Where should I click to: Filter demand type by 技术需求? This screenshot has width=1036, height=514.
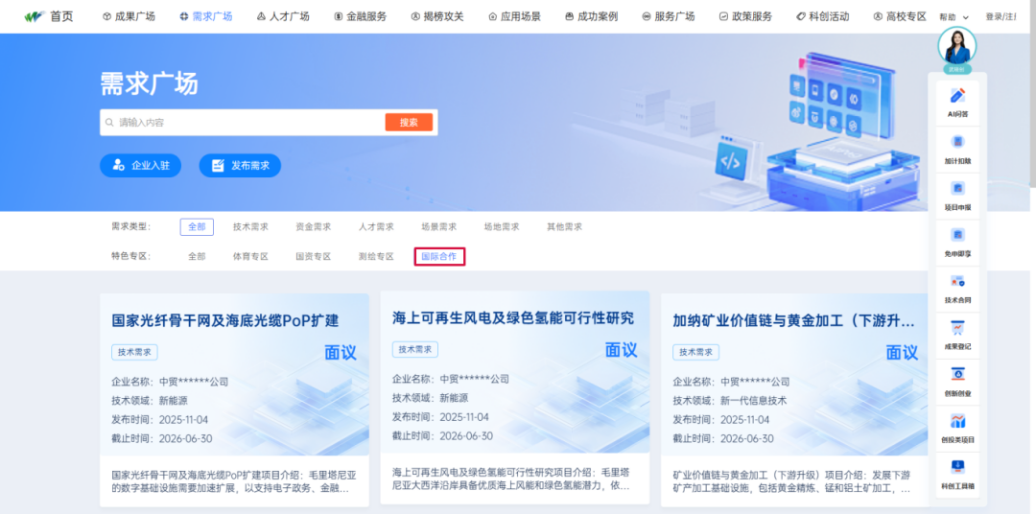250,227
